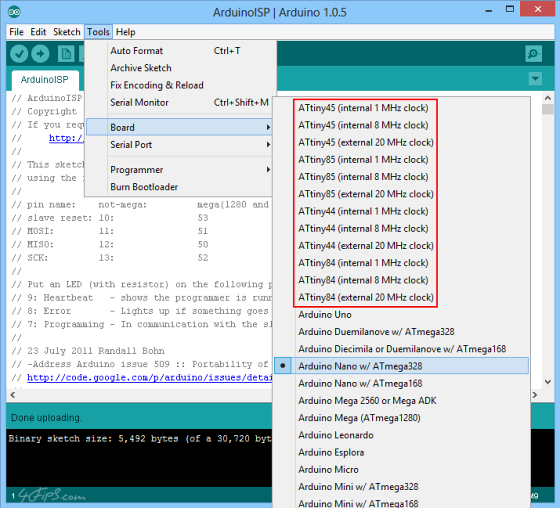Select Arduino Uno board option
560x508 pixels.
pyautogui.click(x=325, y=315)
